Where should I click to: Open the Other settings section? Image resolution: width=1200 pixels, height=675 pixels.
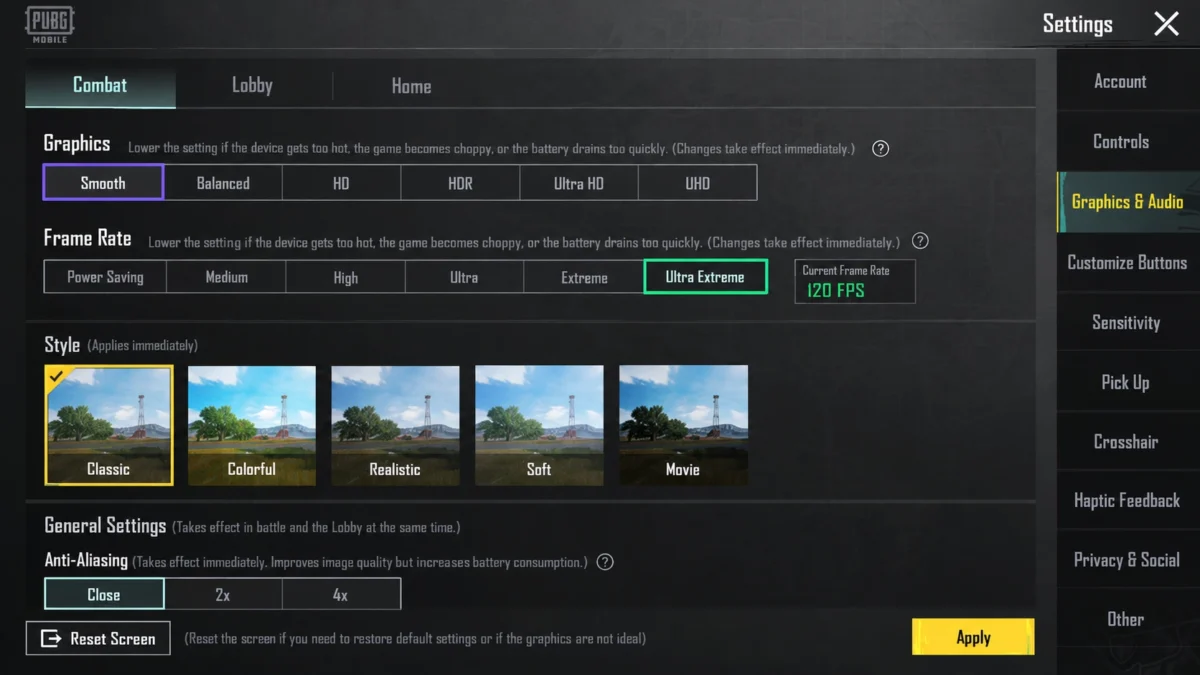(x=1128, y=619)
